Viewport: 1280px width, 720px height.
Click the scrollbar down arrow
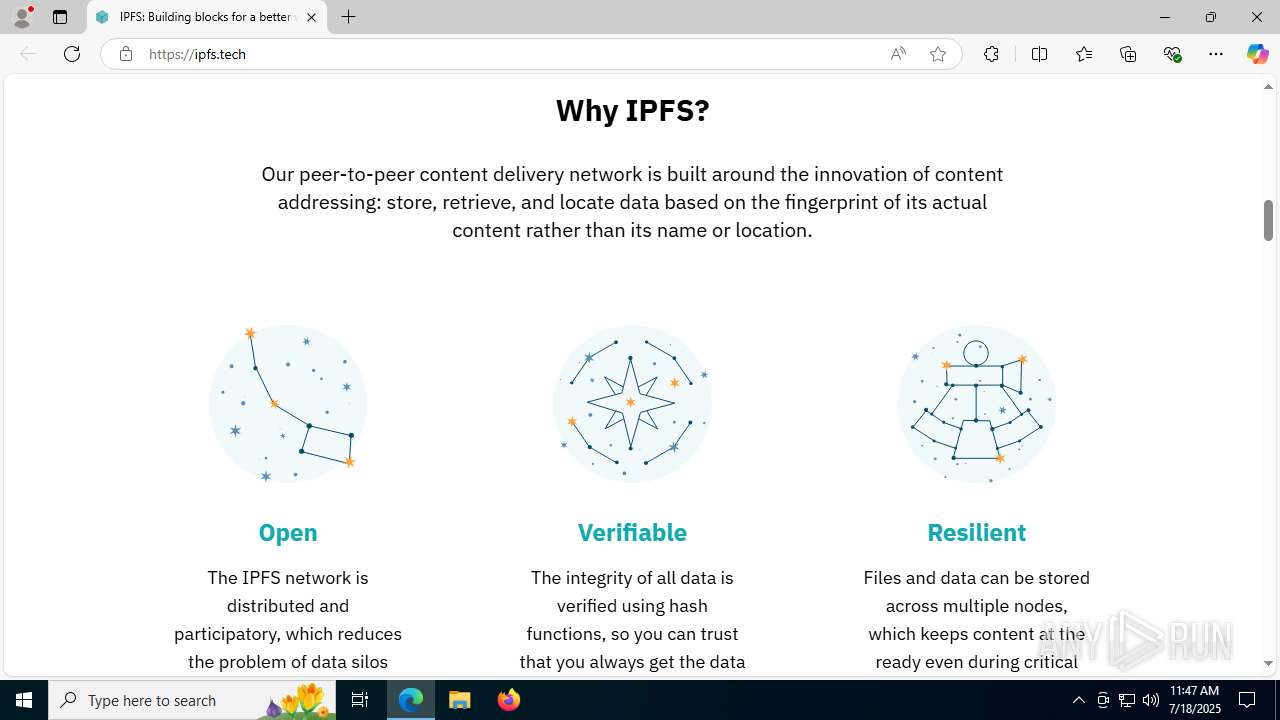(x=1268, y=663)
